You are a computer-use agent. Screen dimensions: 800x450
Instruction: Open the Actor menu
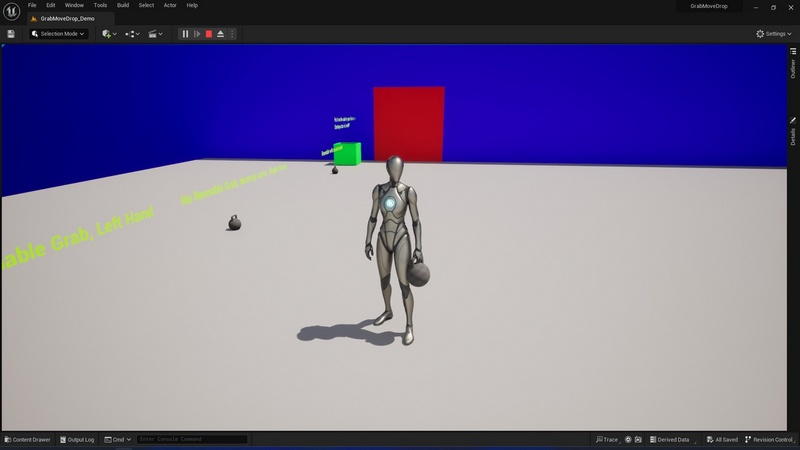pos(169,5)
